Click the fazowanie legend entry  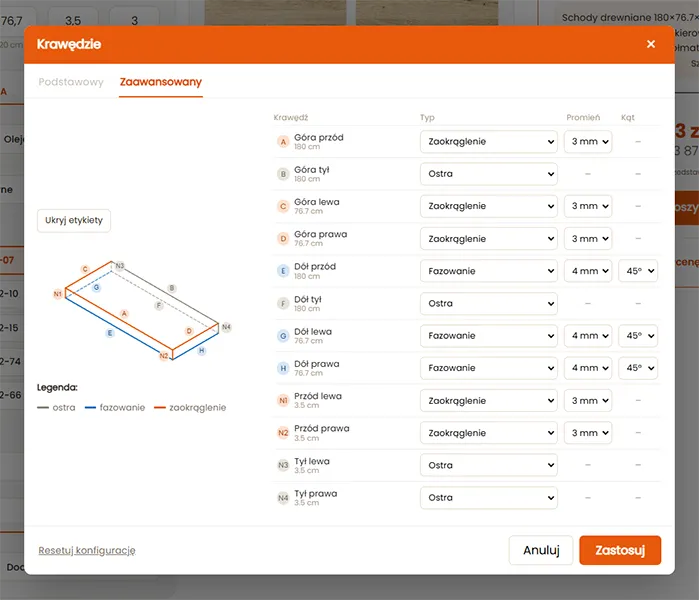click(x=115, y=407)
